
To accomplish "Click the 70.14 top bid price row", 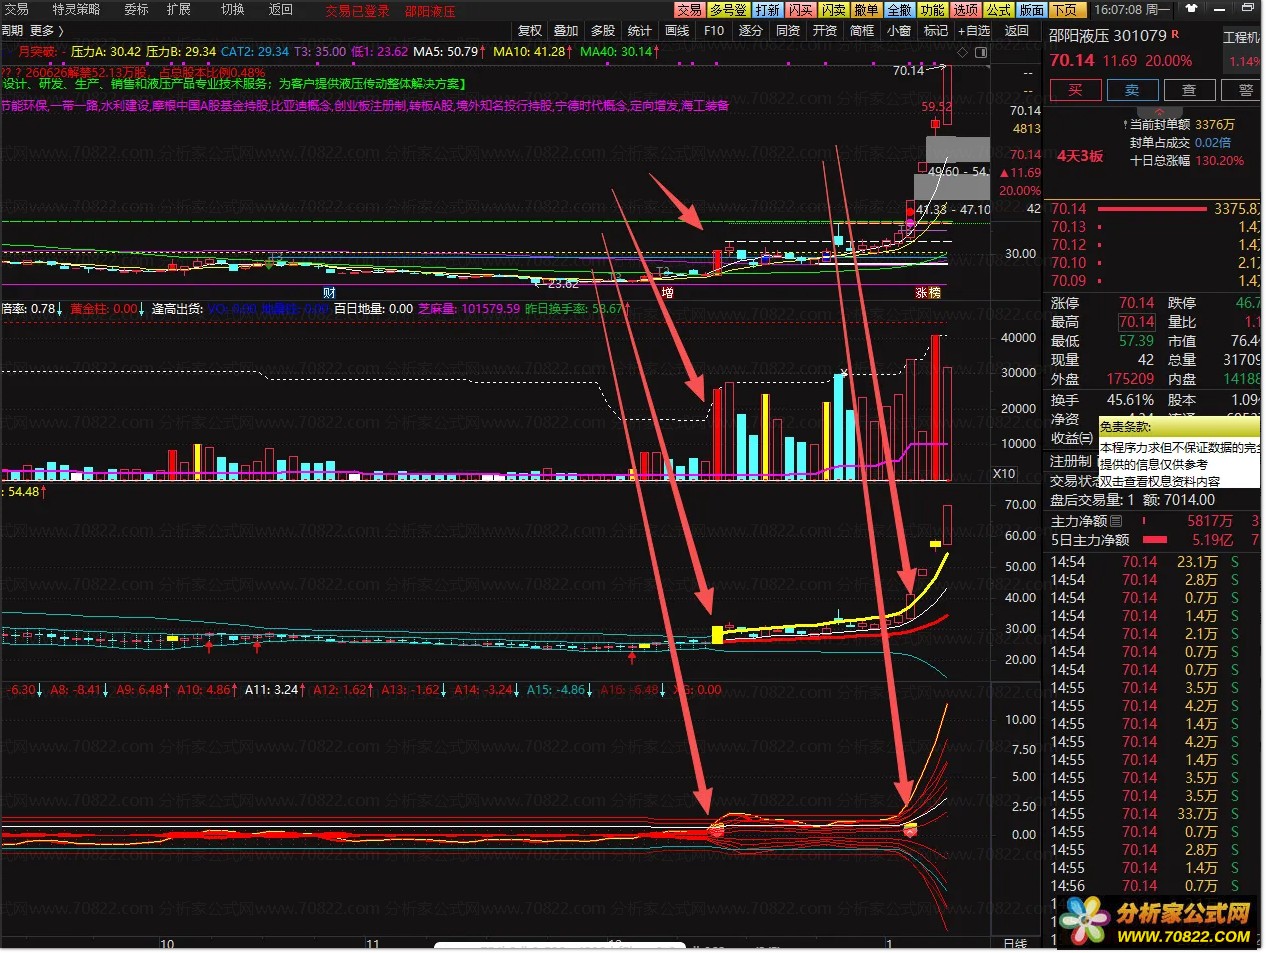I will click(x=1150, y=209).
